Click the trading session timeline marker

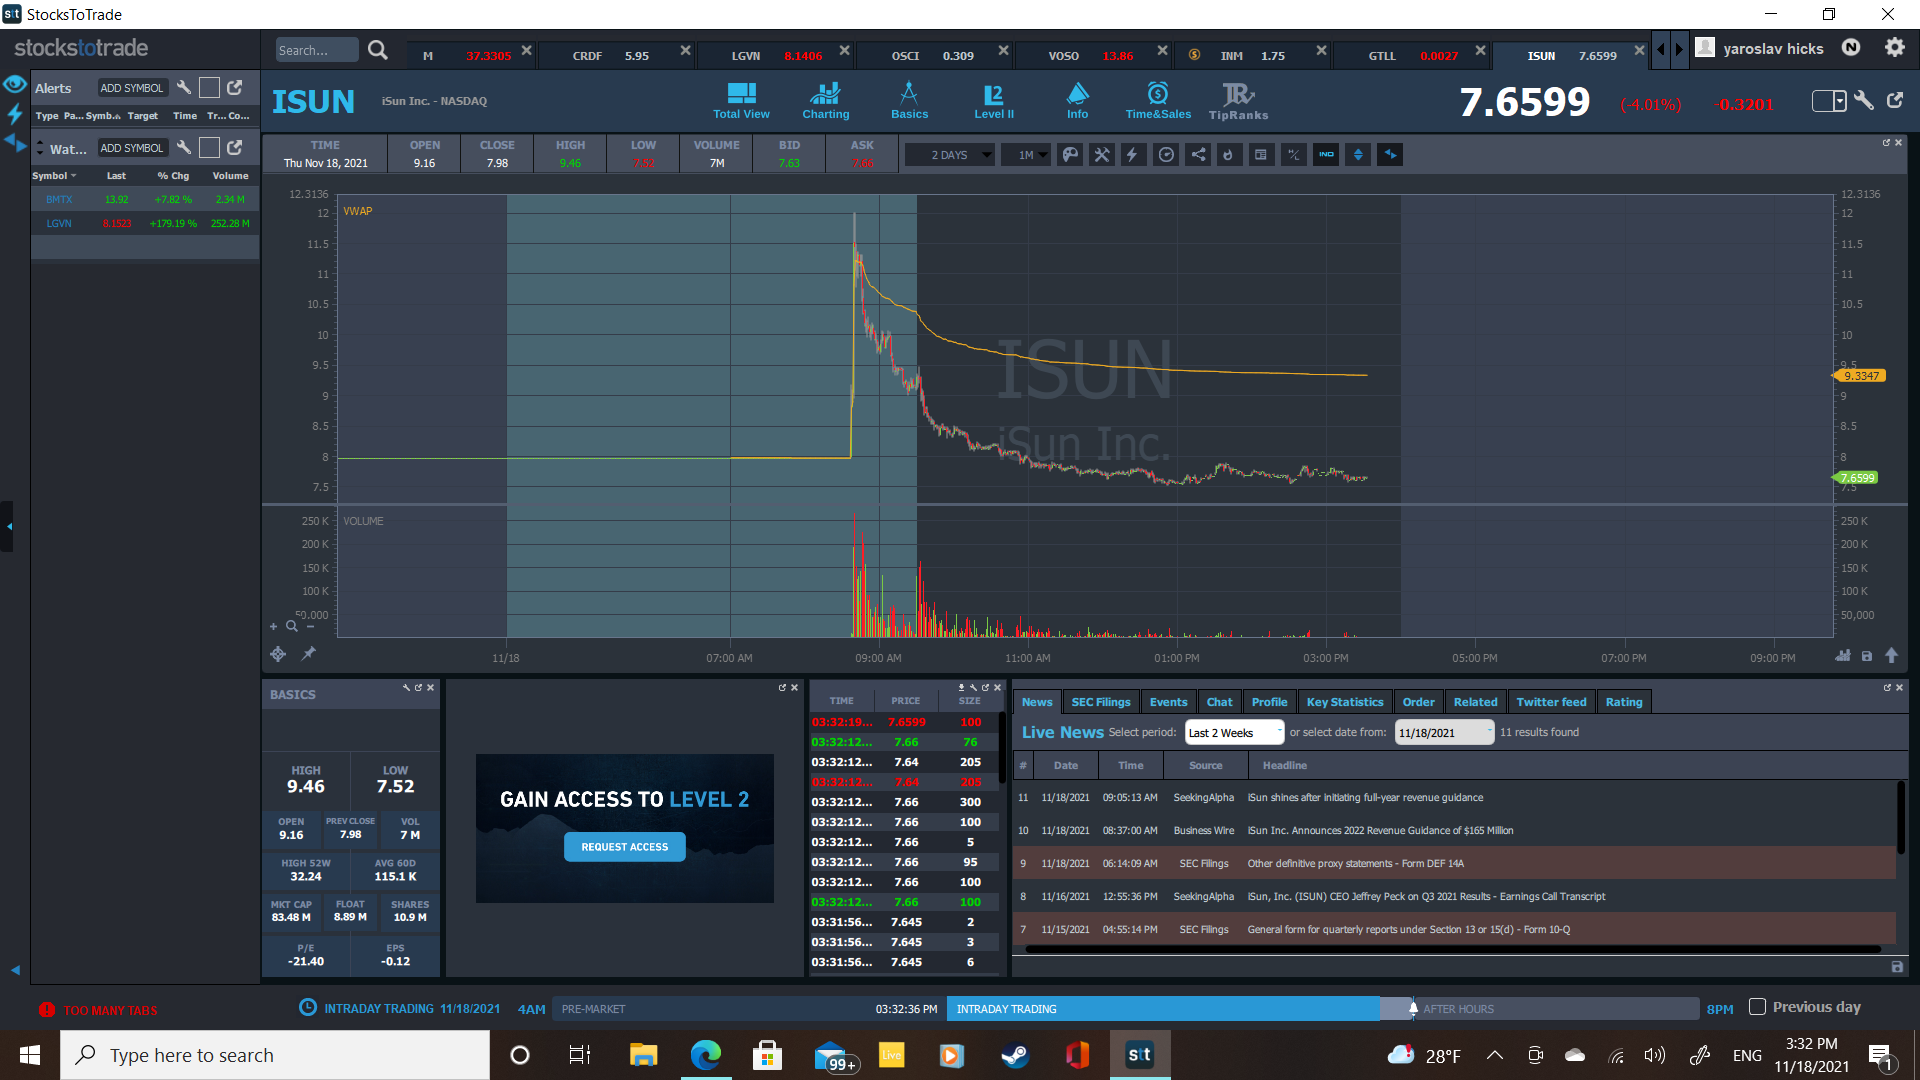1413,1009
